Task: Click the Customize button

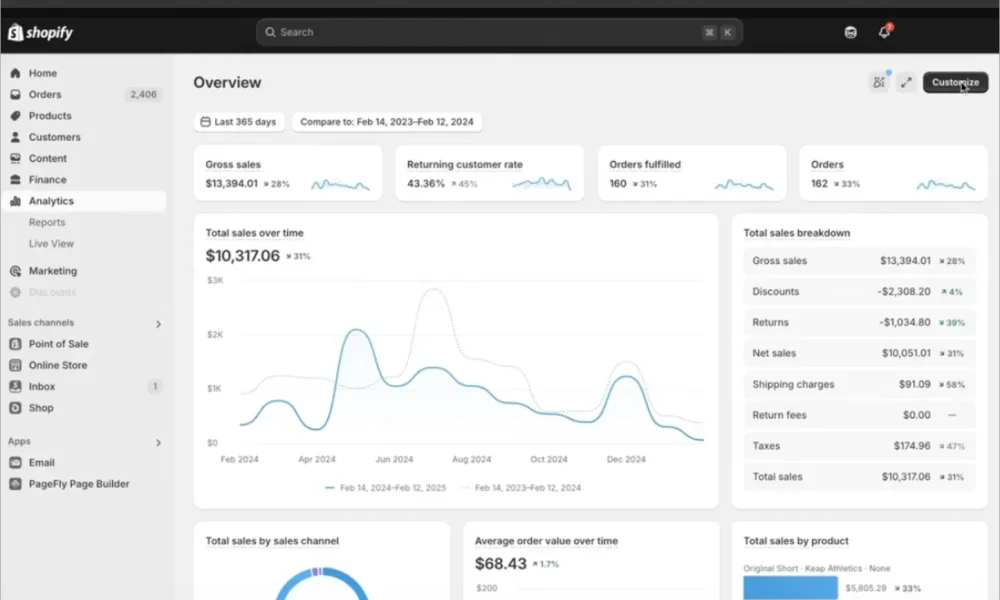Action: pyautogui.click(x=954, y=83)
